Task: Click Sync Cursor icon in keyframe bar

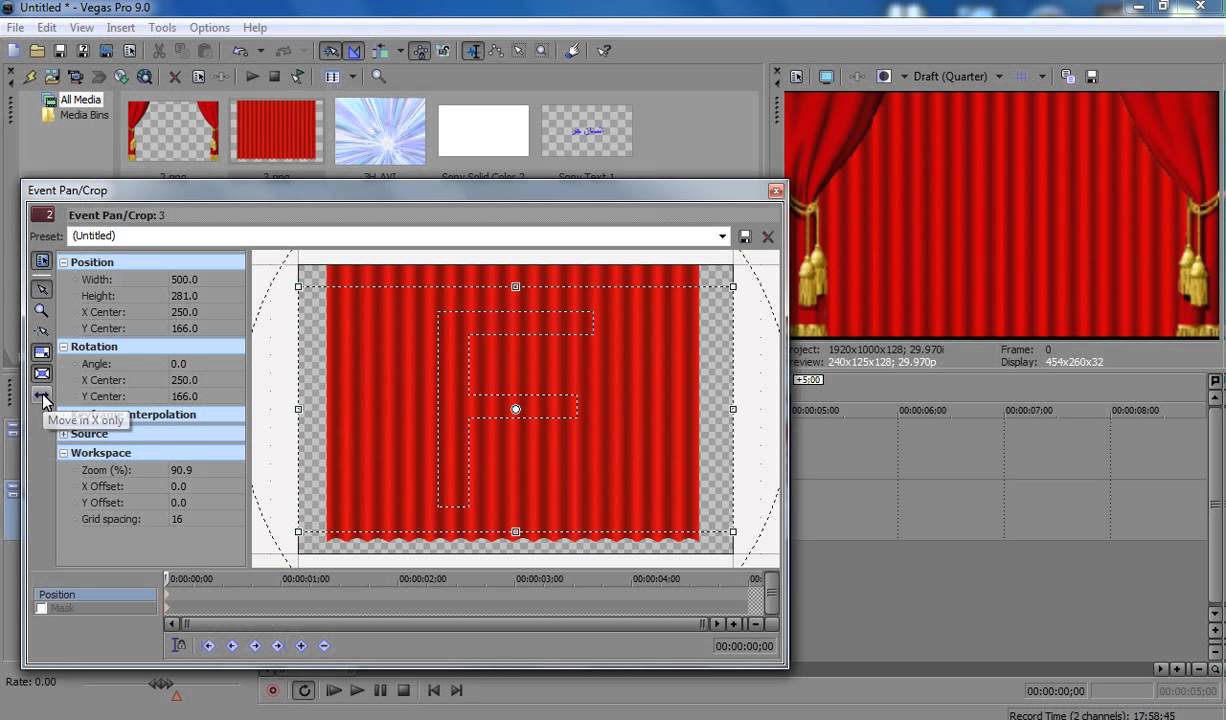Action: point(178,645)
